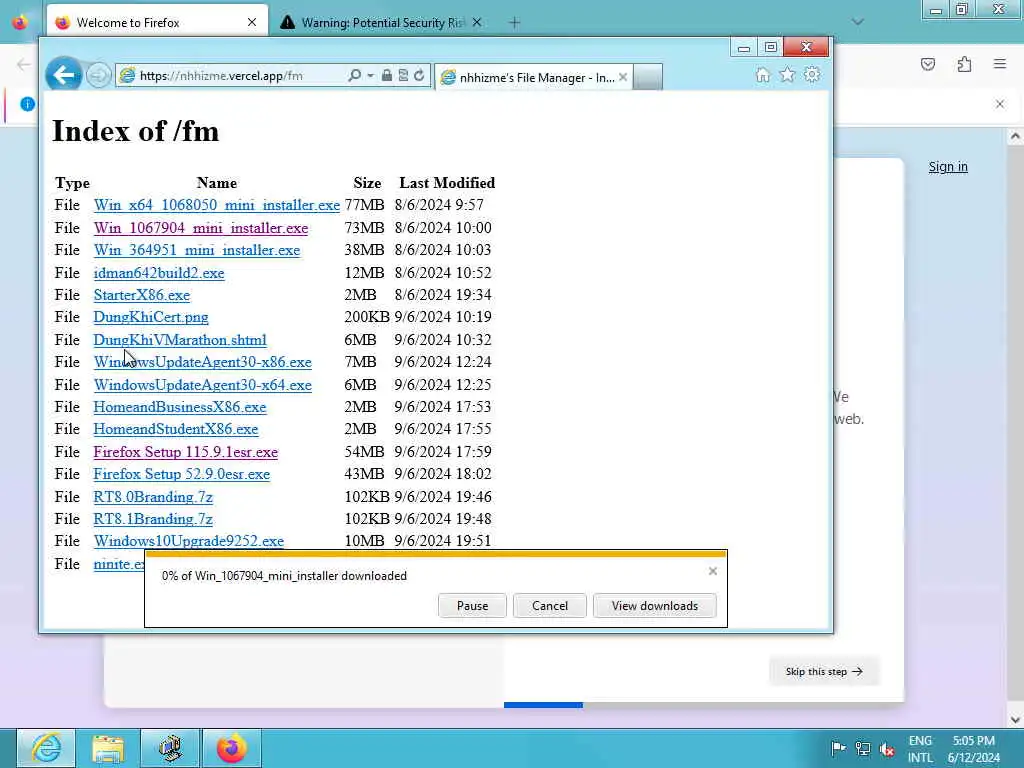Click Firefox welcome progress bar

pyautogui.click(x=704, y=705)
